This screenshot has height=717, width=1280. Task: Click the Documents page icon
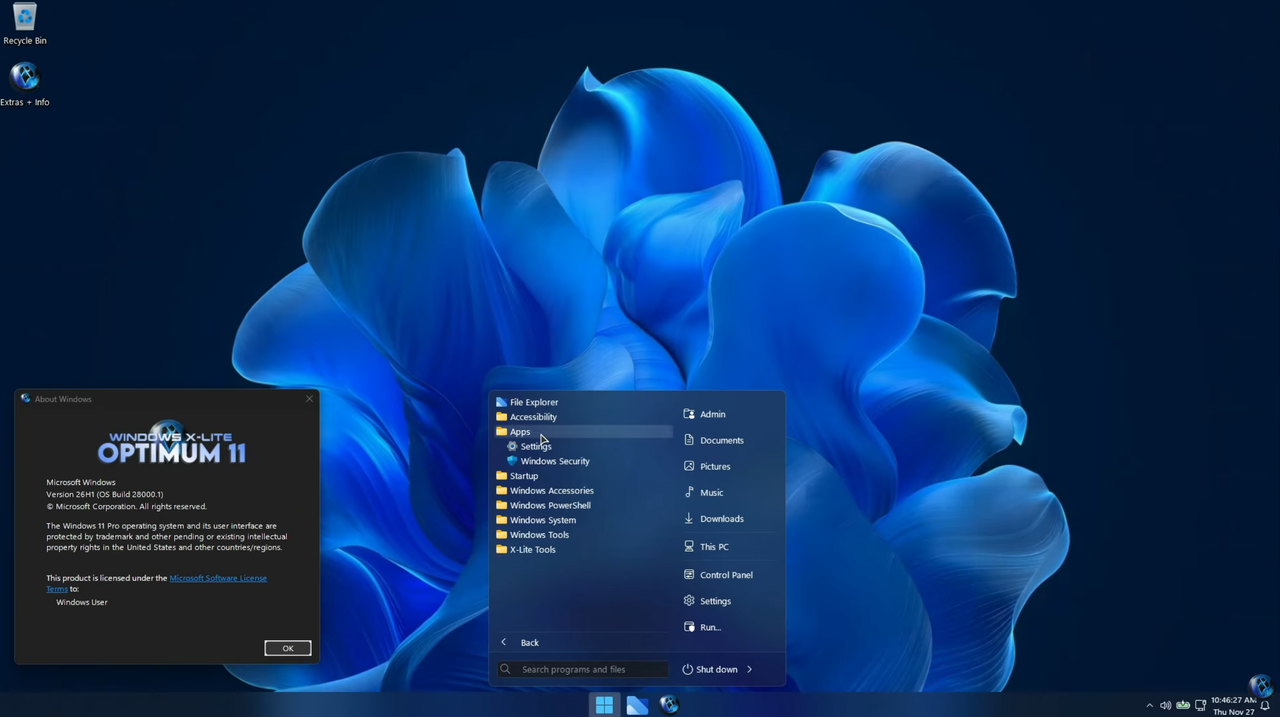689,440
